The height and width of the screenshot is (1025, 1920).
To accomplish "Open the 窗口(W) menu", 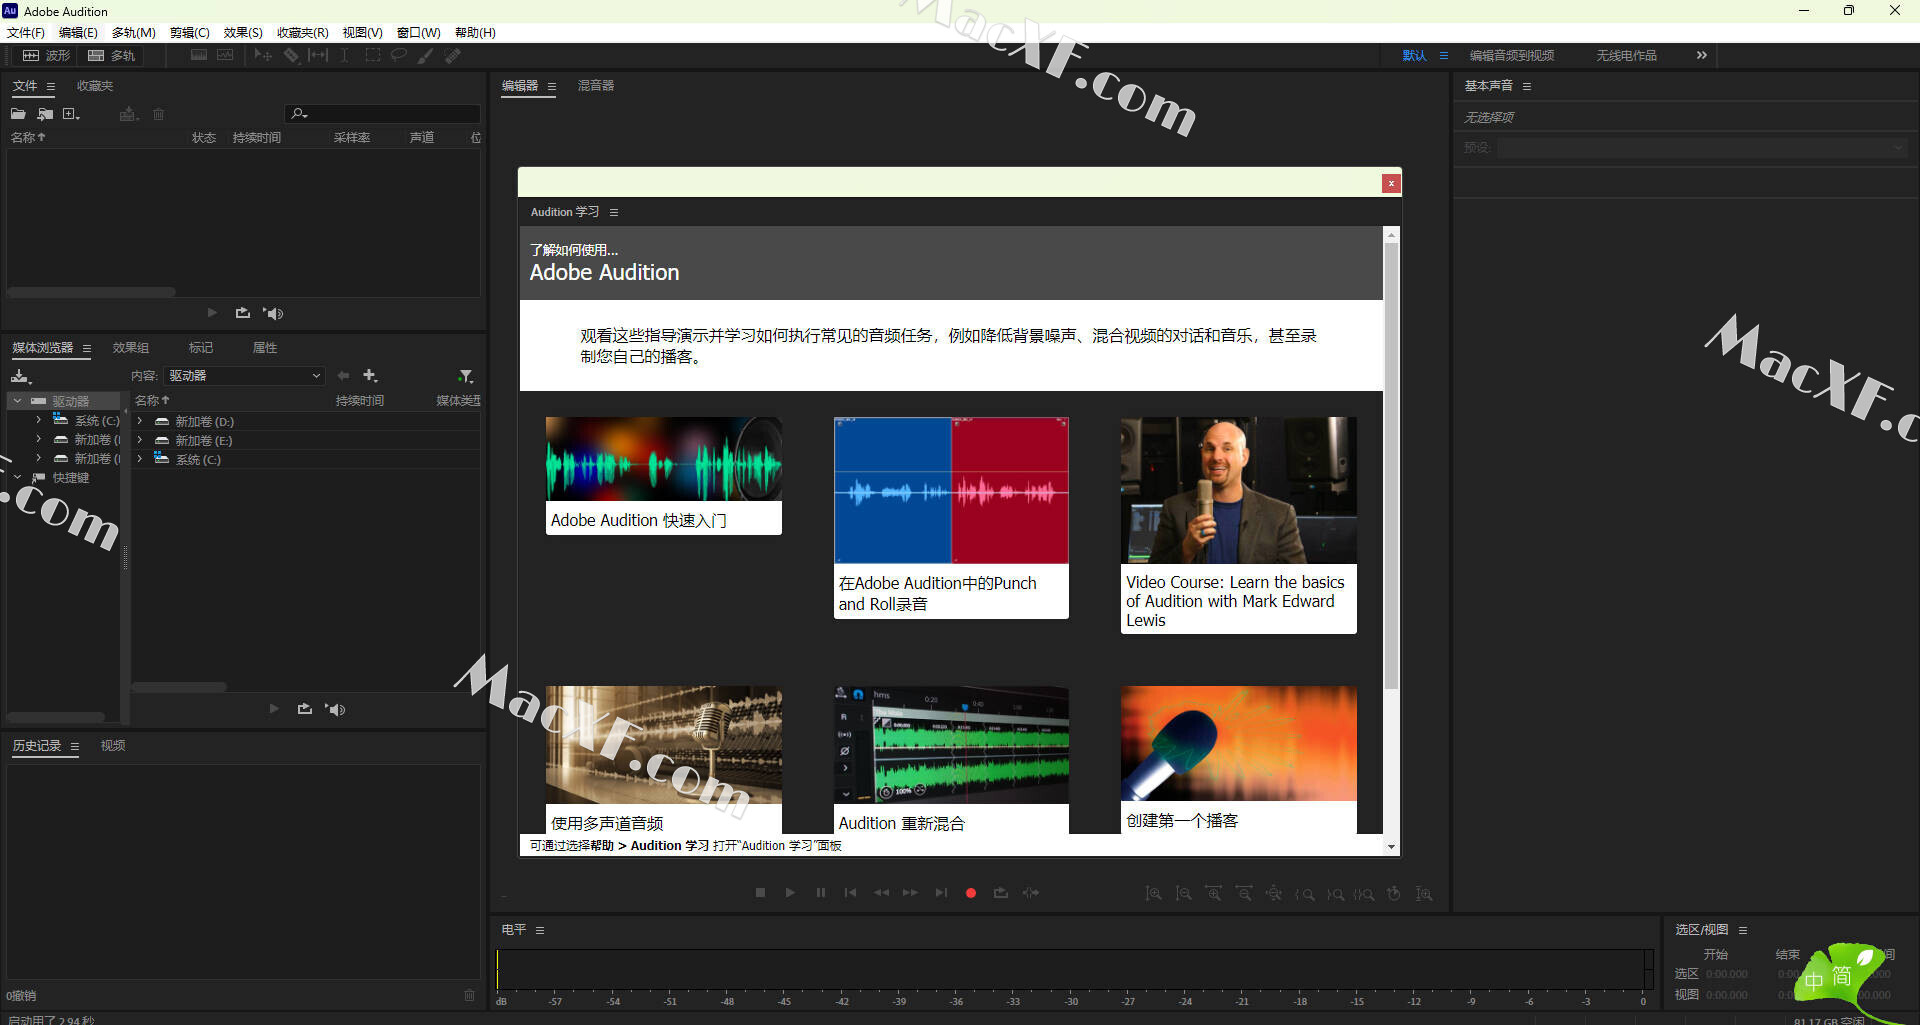I will coord(418,33).
